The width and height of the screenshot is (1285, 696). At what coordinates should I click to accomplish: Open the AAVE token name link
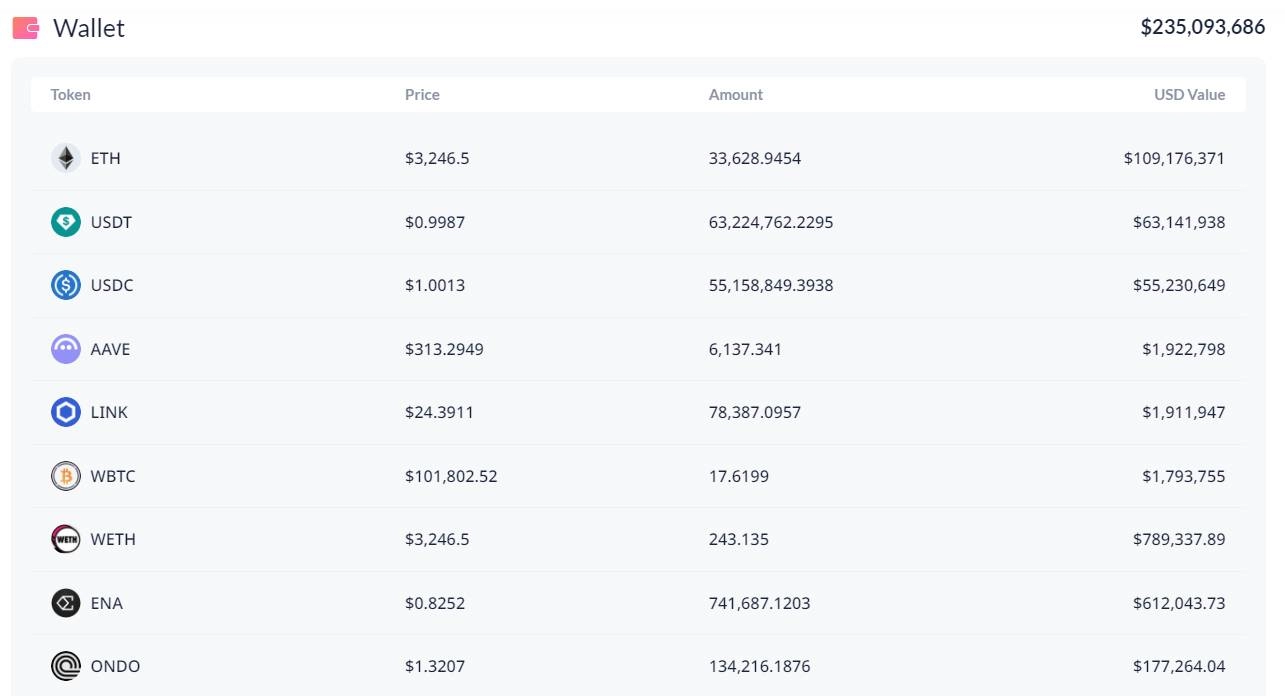pos(110,349)
